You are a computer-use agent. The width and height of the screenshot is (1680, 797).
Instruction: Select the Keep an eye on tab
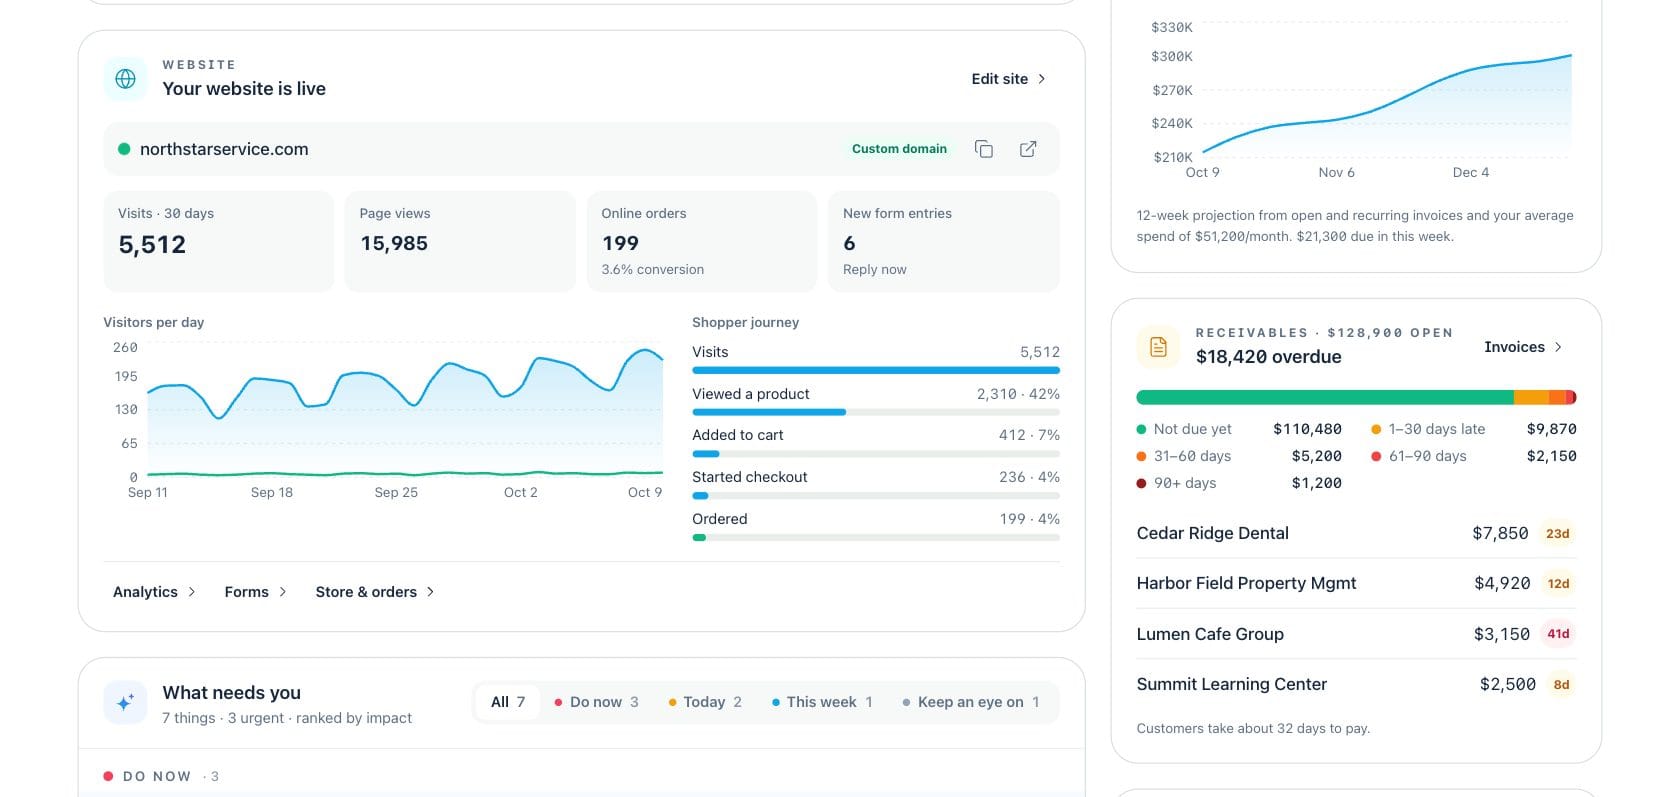pos(971,702)
